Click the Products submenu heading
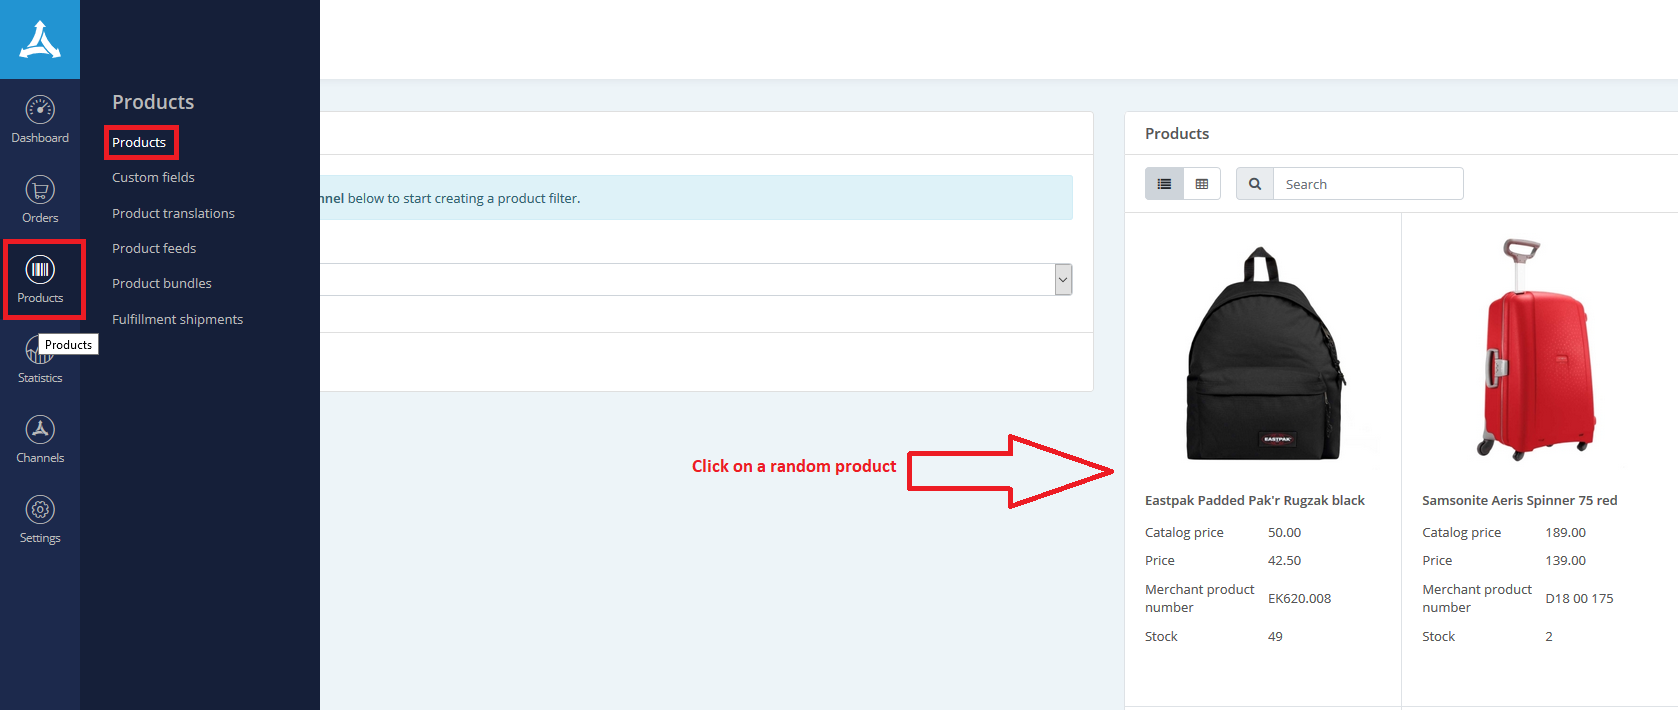 coord(153,102)
